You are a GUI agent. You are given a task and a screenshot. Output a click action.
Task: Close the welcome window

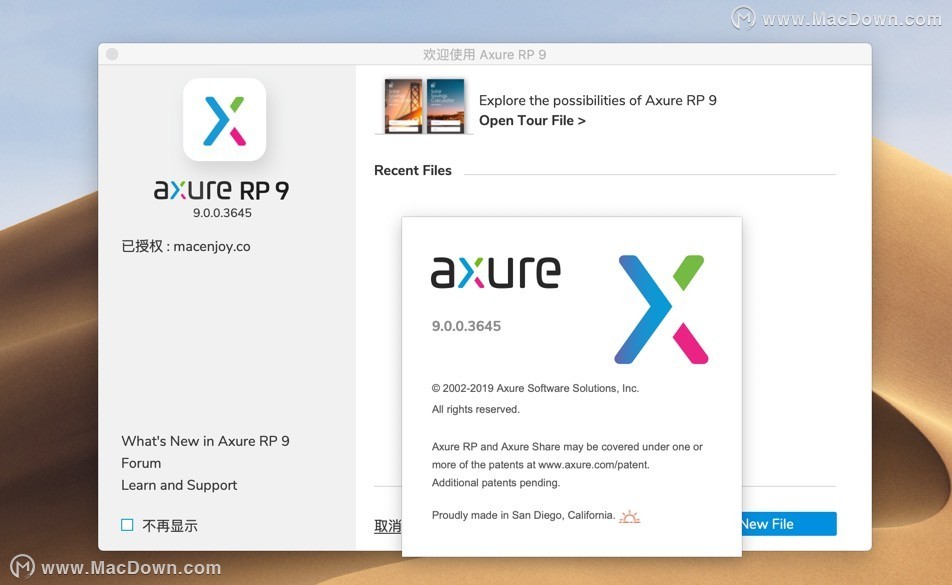point(112,54)
